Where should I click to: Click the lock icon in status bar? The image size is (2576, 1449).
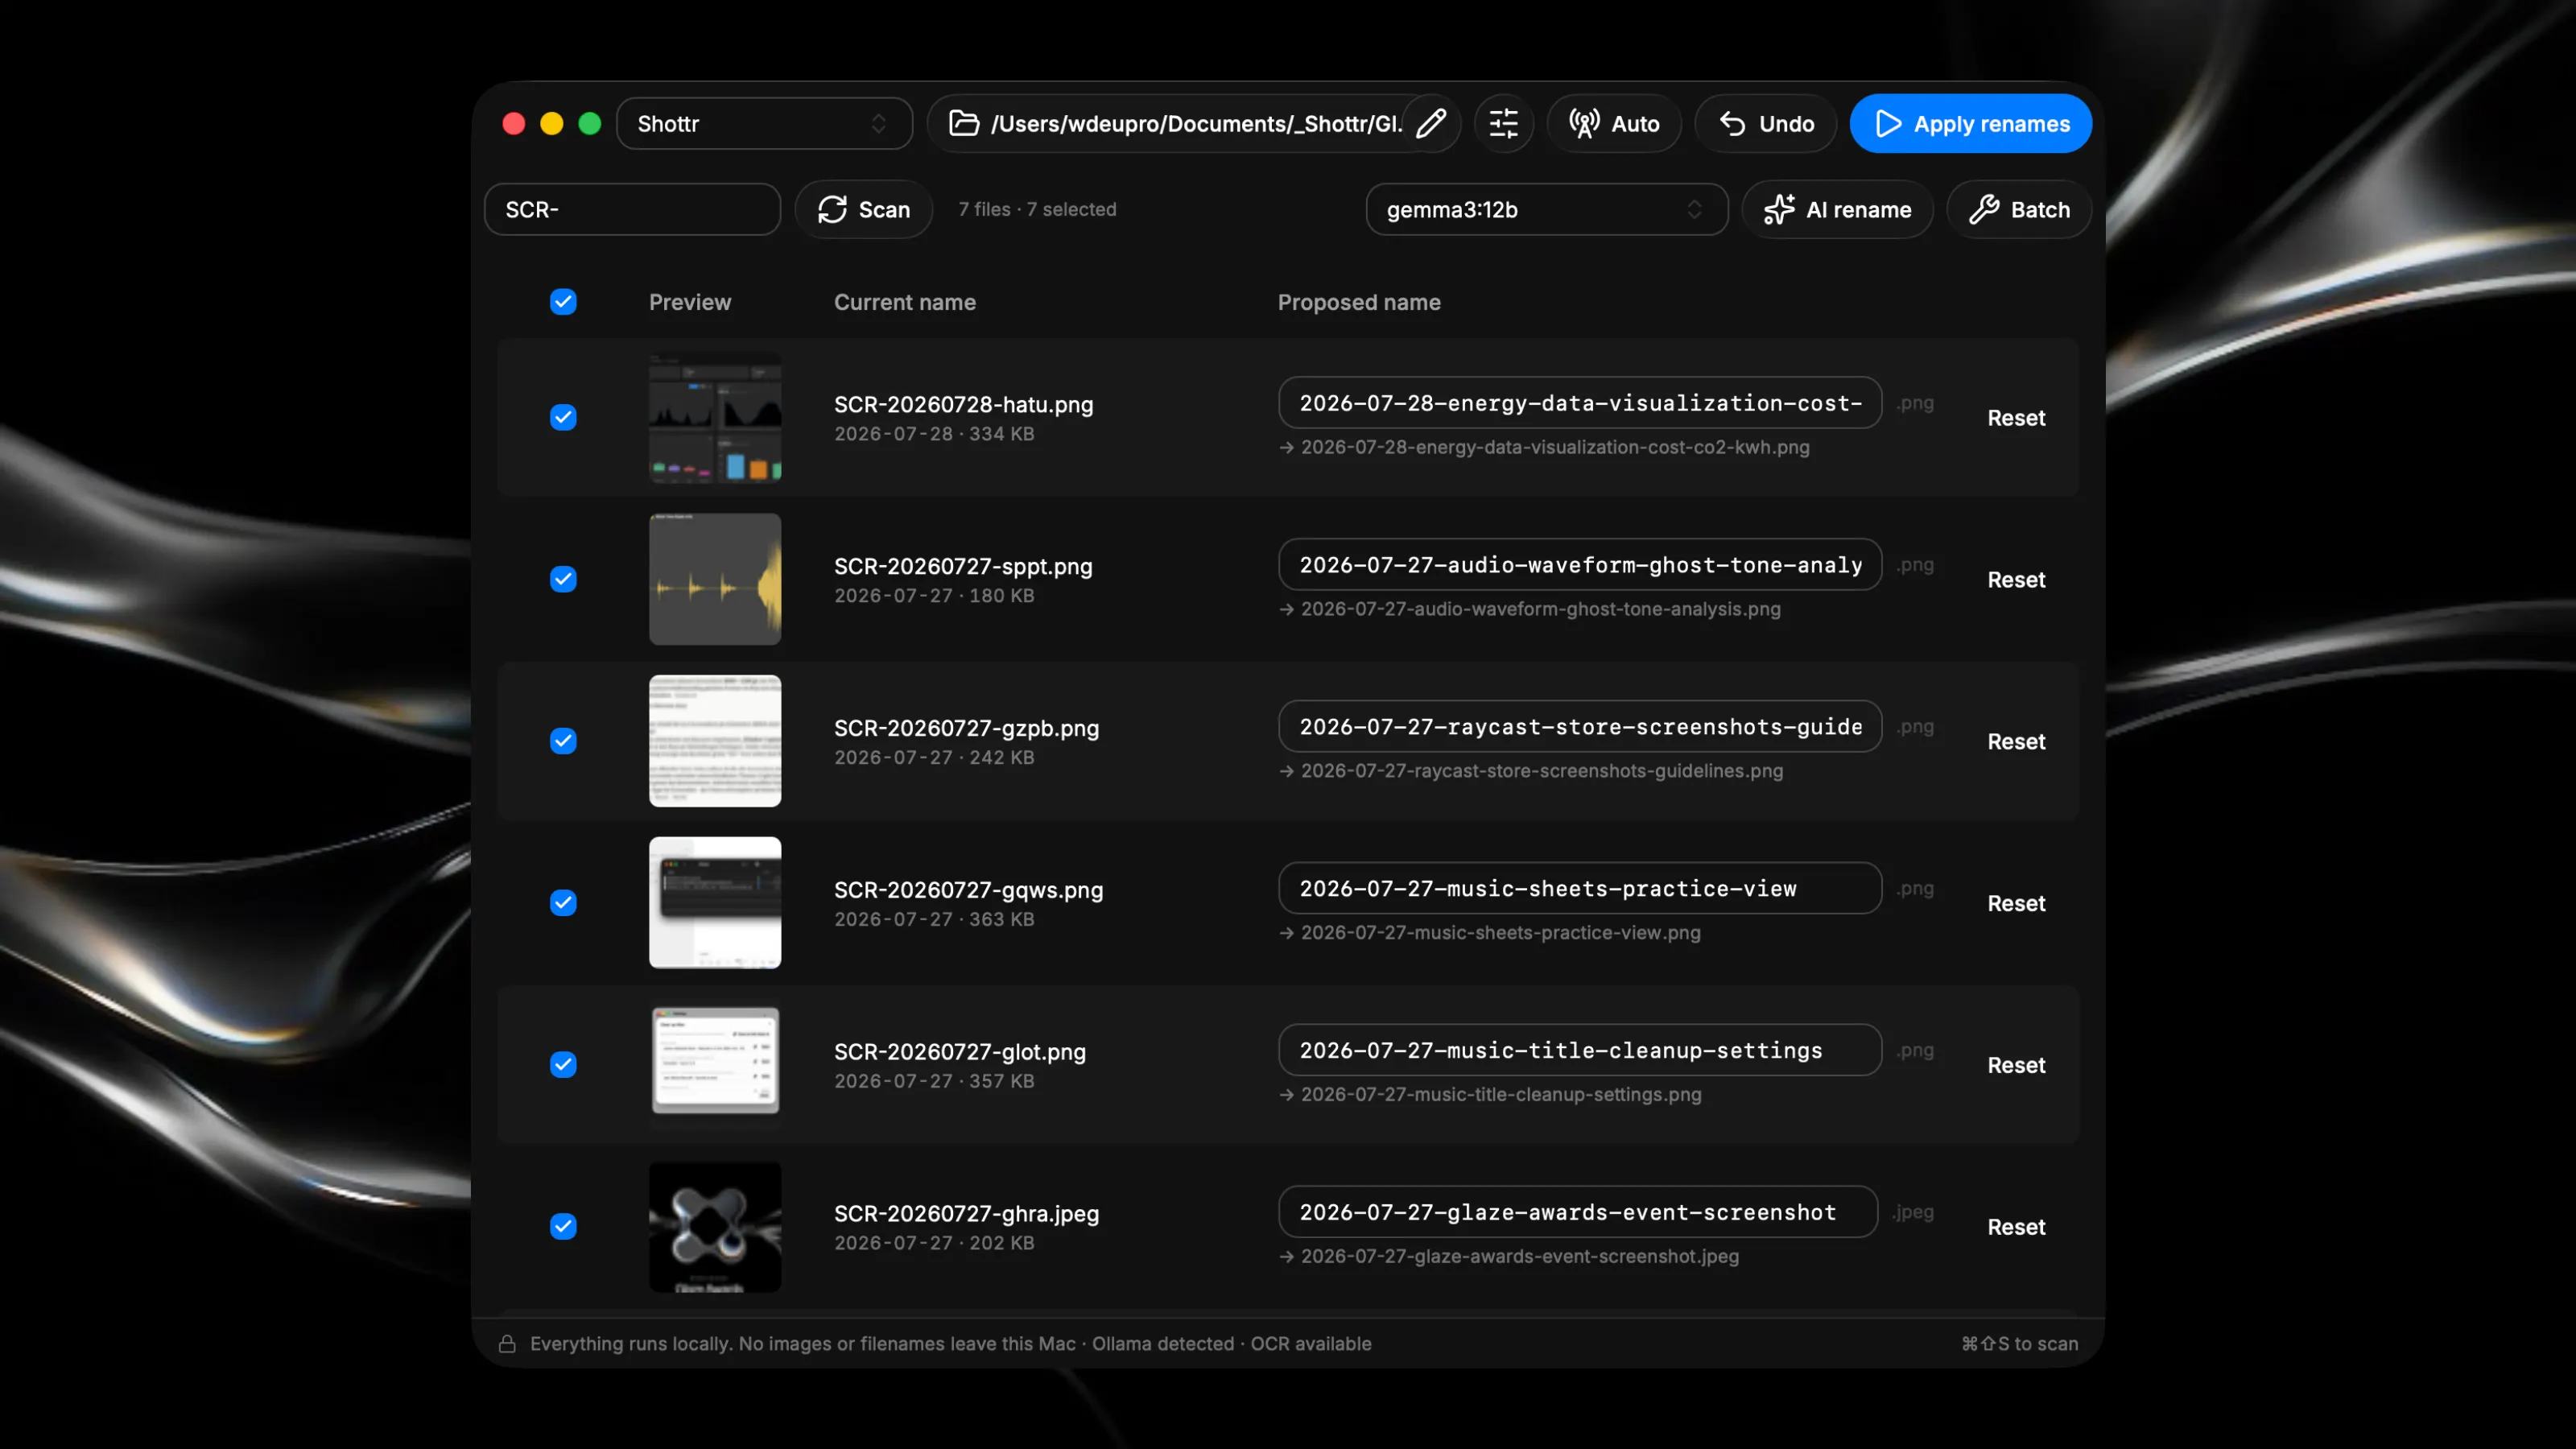point(507,1344)
